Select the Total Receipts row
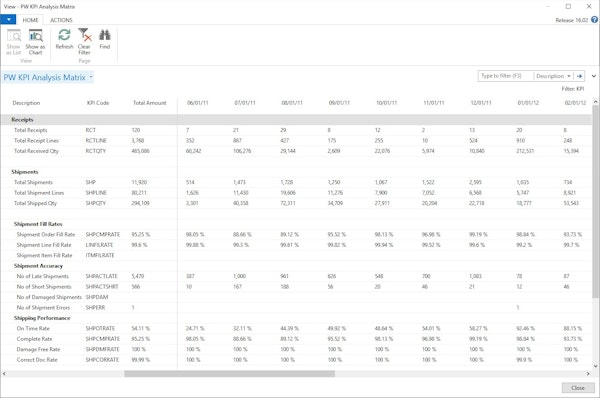600x398 pixels. pos(296,130)
